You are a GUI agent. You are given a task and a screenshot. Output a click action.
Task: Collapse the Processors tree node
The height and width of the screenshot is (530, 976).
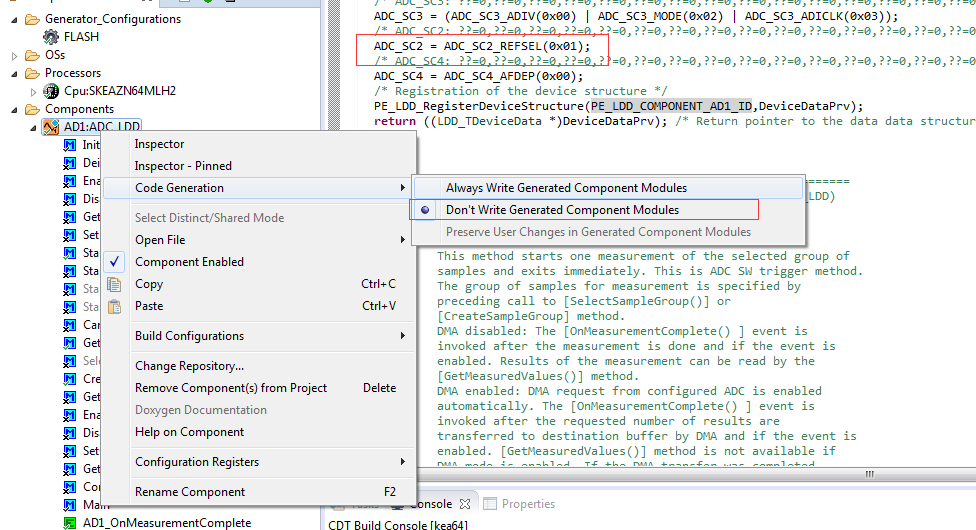click(x=14, y=74)
